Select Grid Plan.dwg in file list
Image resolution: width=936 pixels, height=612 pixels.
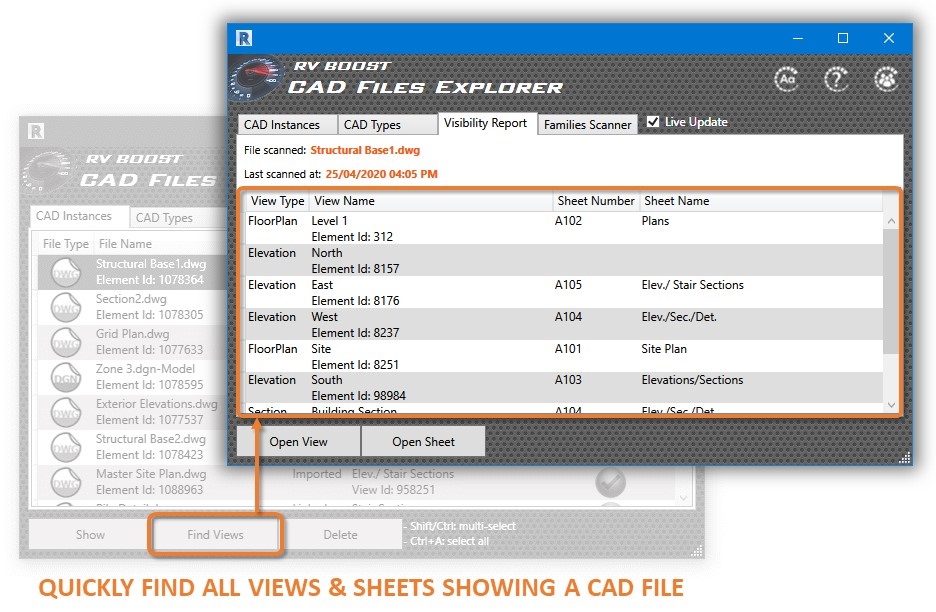133,342
